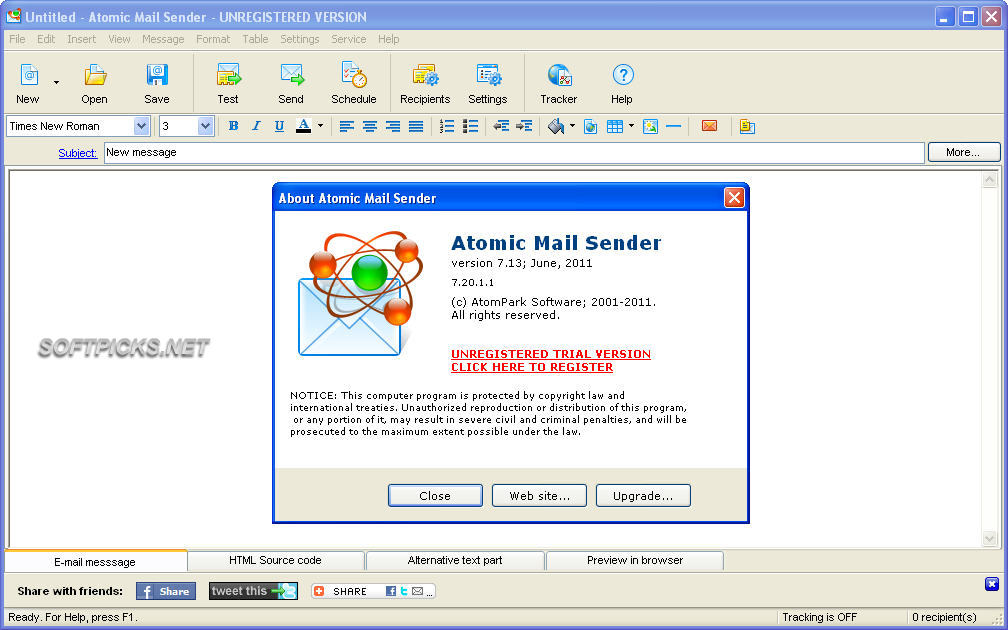
Task: Open the font color dropdown arrow
Action: [320, 126]
